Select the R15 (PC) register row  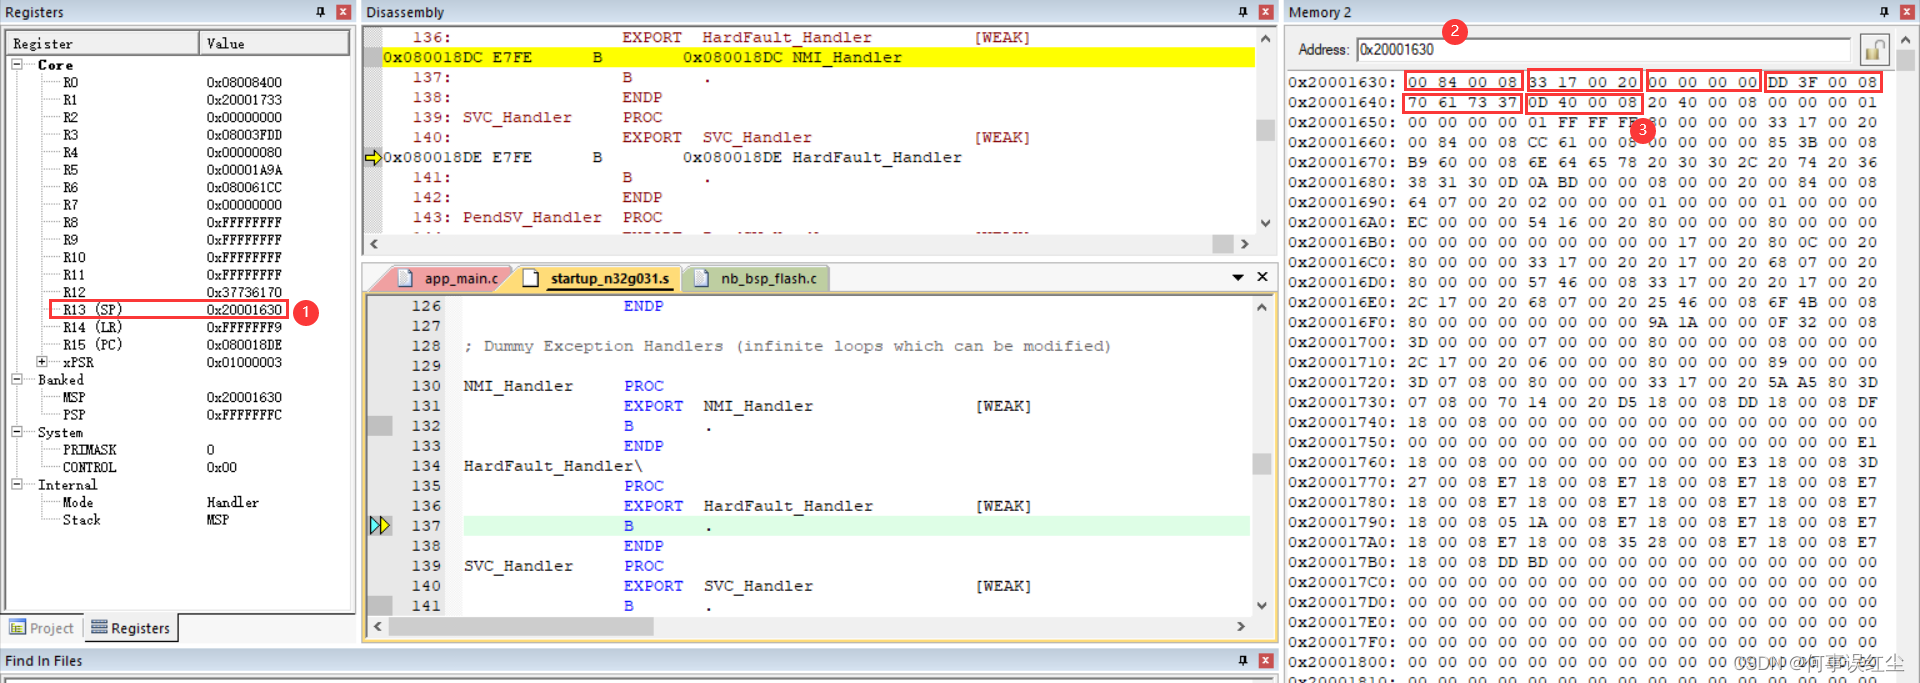tap(170, 345)
